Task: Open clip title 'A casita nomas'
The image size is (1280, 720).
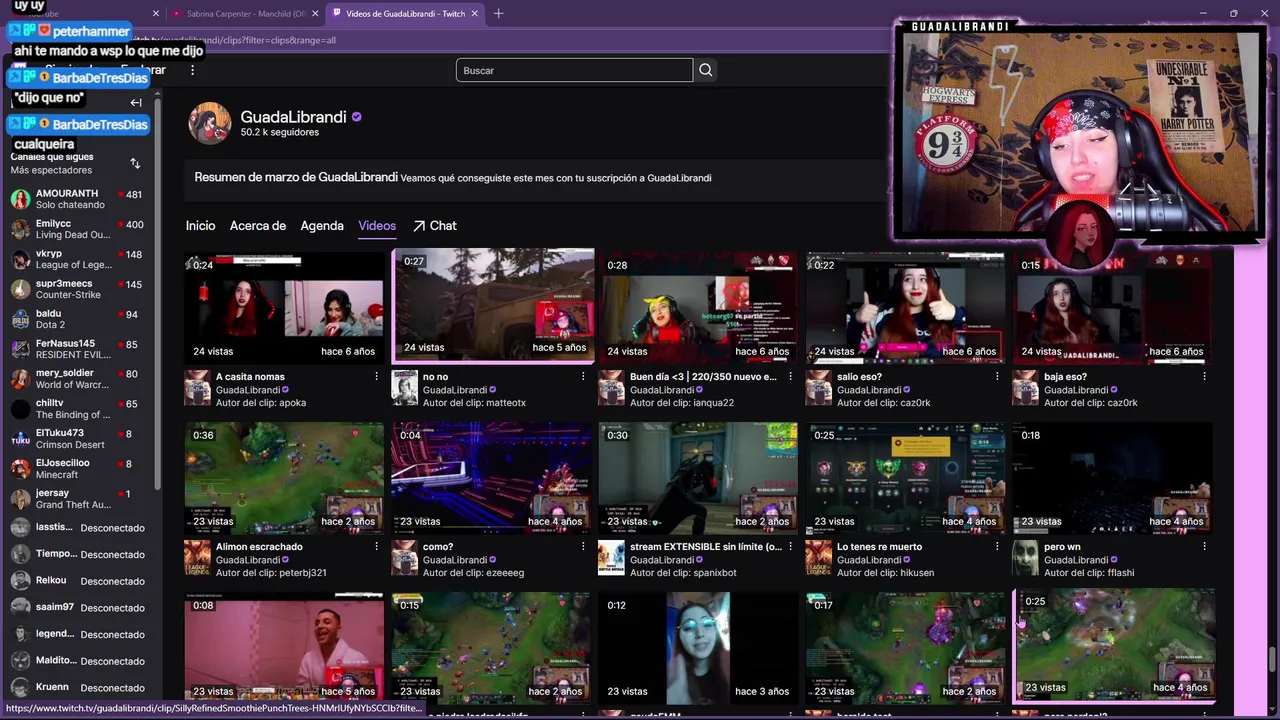Action: pos(250,377)
